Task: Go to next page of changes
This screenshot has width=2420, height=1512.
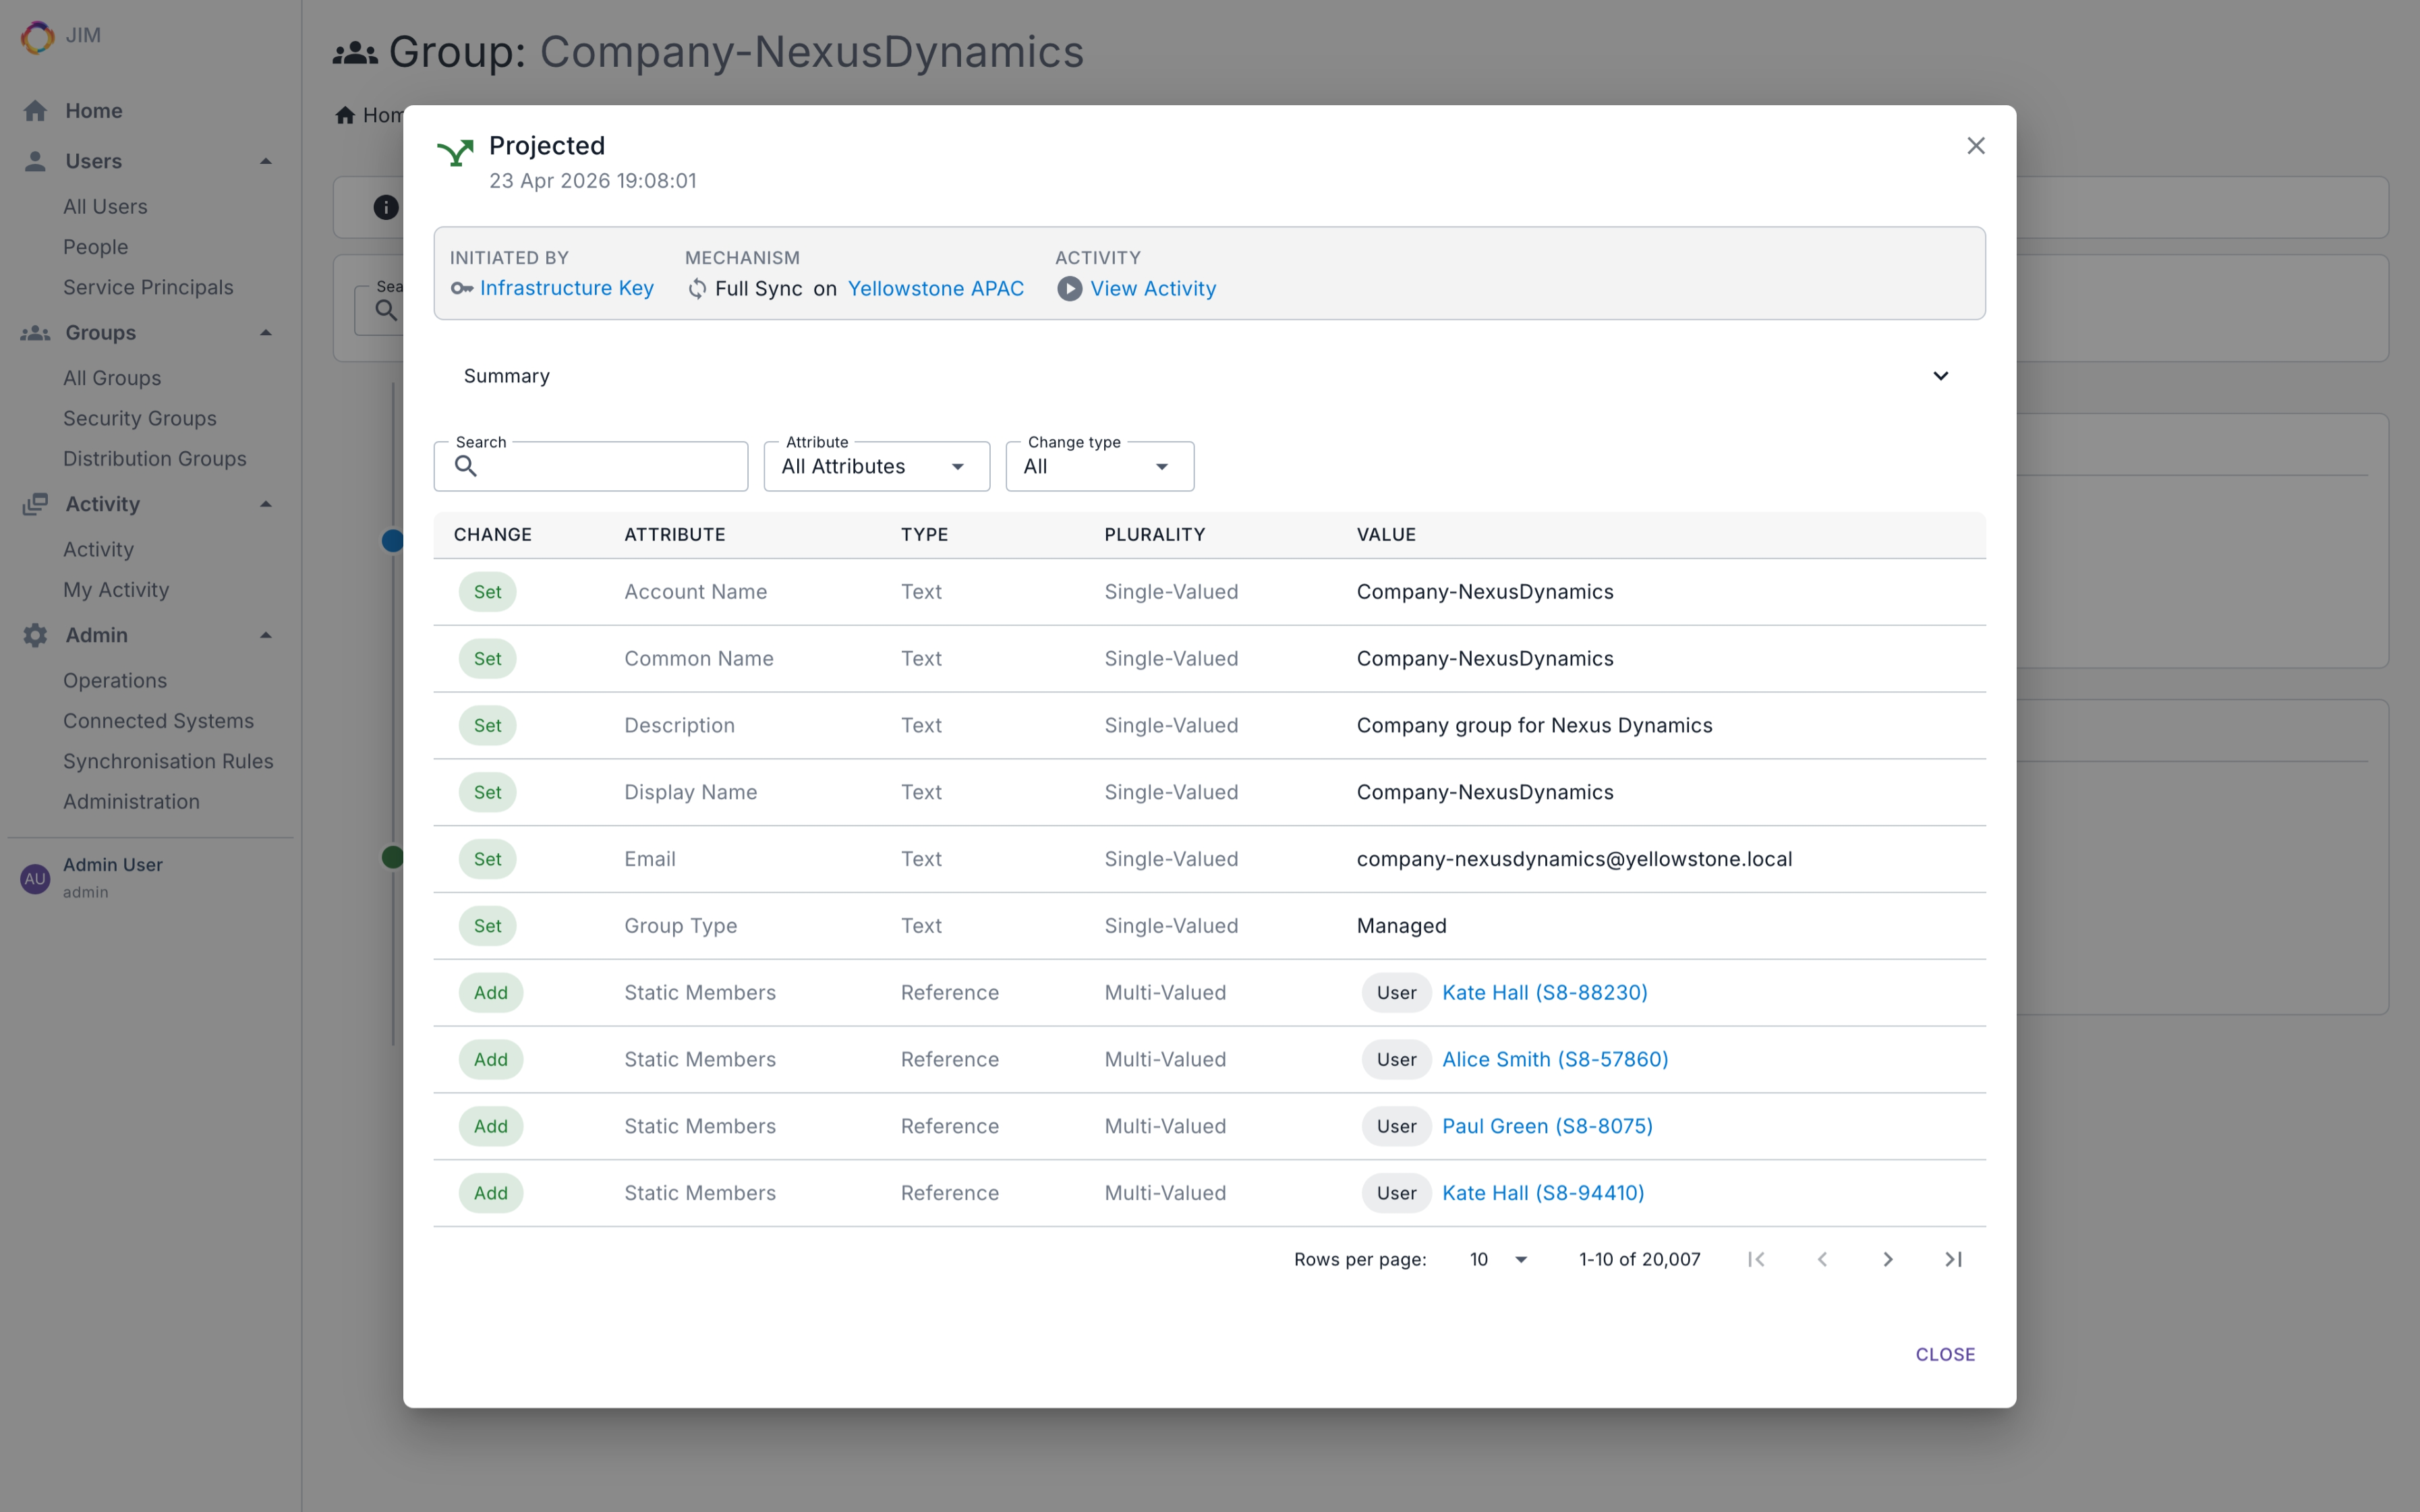Action: 1887,1259
